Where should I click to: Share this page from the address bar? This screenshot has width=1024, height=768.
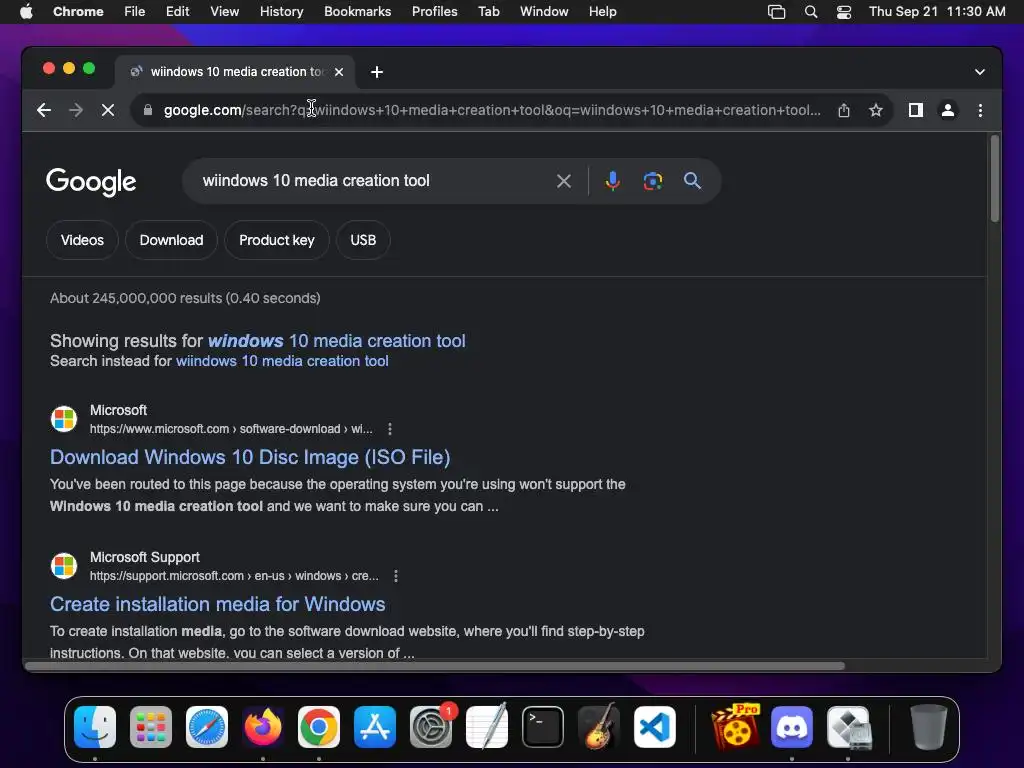click(844, 110)
